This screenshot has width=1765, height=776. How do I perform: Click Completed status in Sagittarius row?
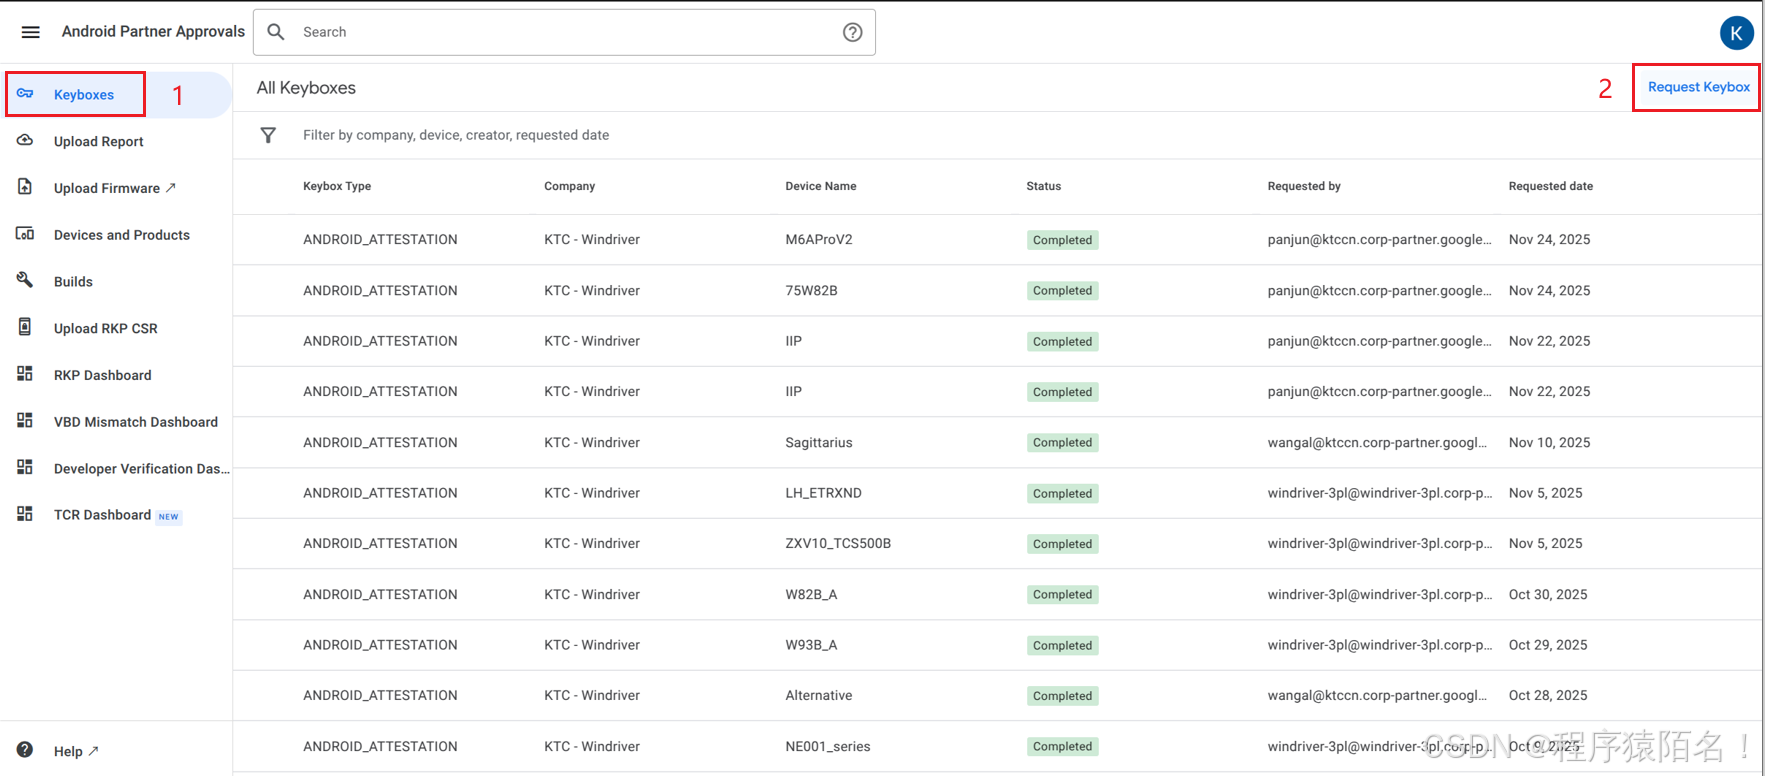coord(1062,443)
